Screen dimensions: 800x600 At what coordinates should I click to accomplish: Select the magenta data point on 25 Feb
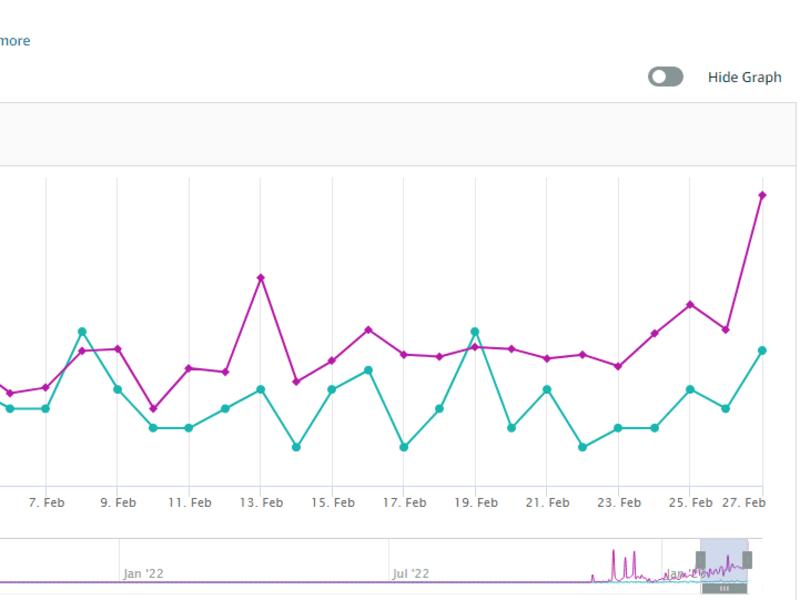[x=690, y=305]
